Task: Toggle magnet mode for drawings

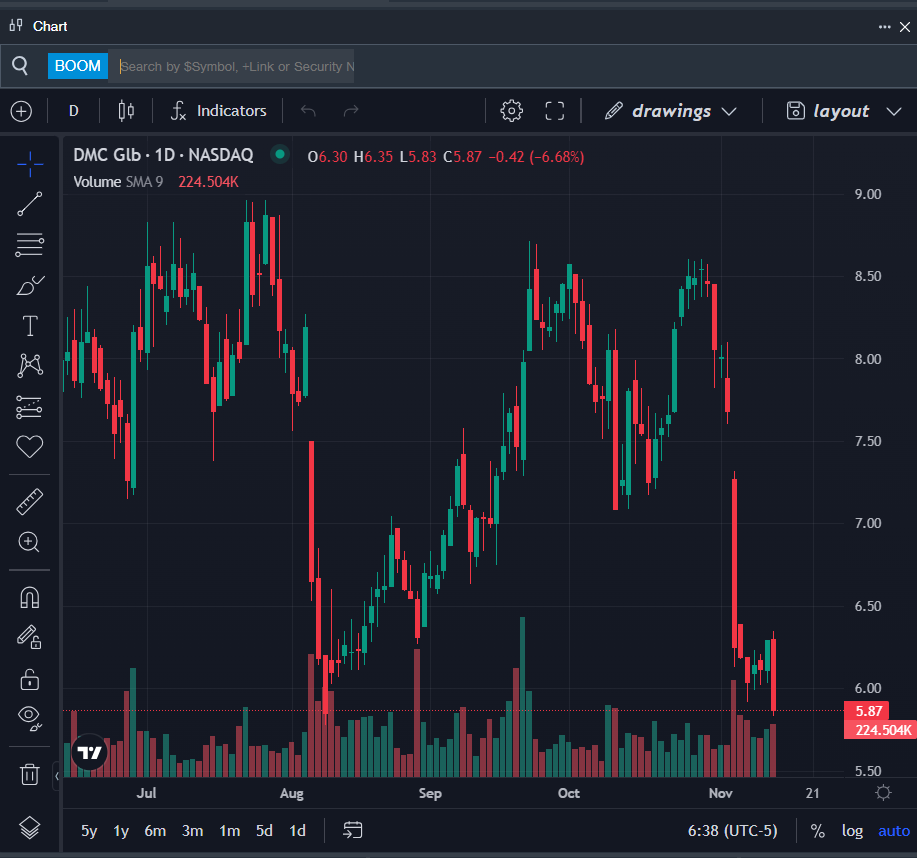Action: coord(30,598)
